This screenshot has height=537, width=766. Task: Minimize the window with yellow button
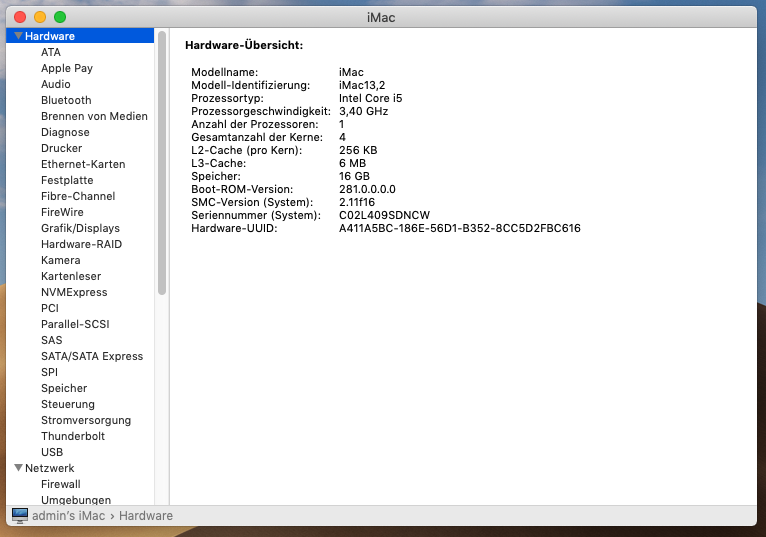40,18
